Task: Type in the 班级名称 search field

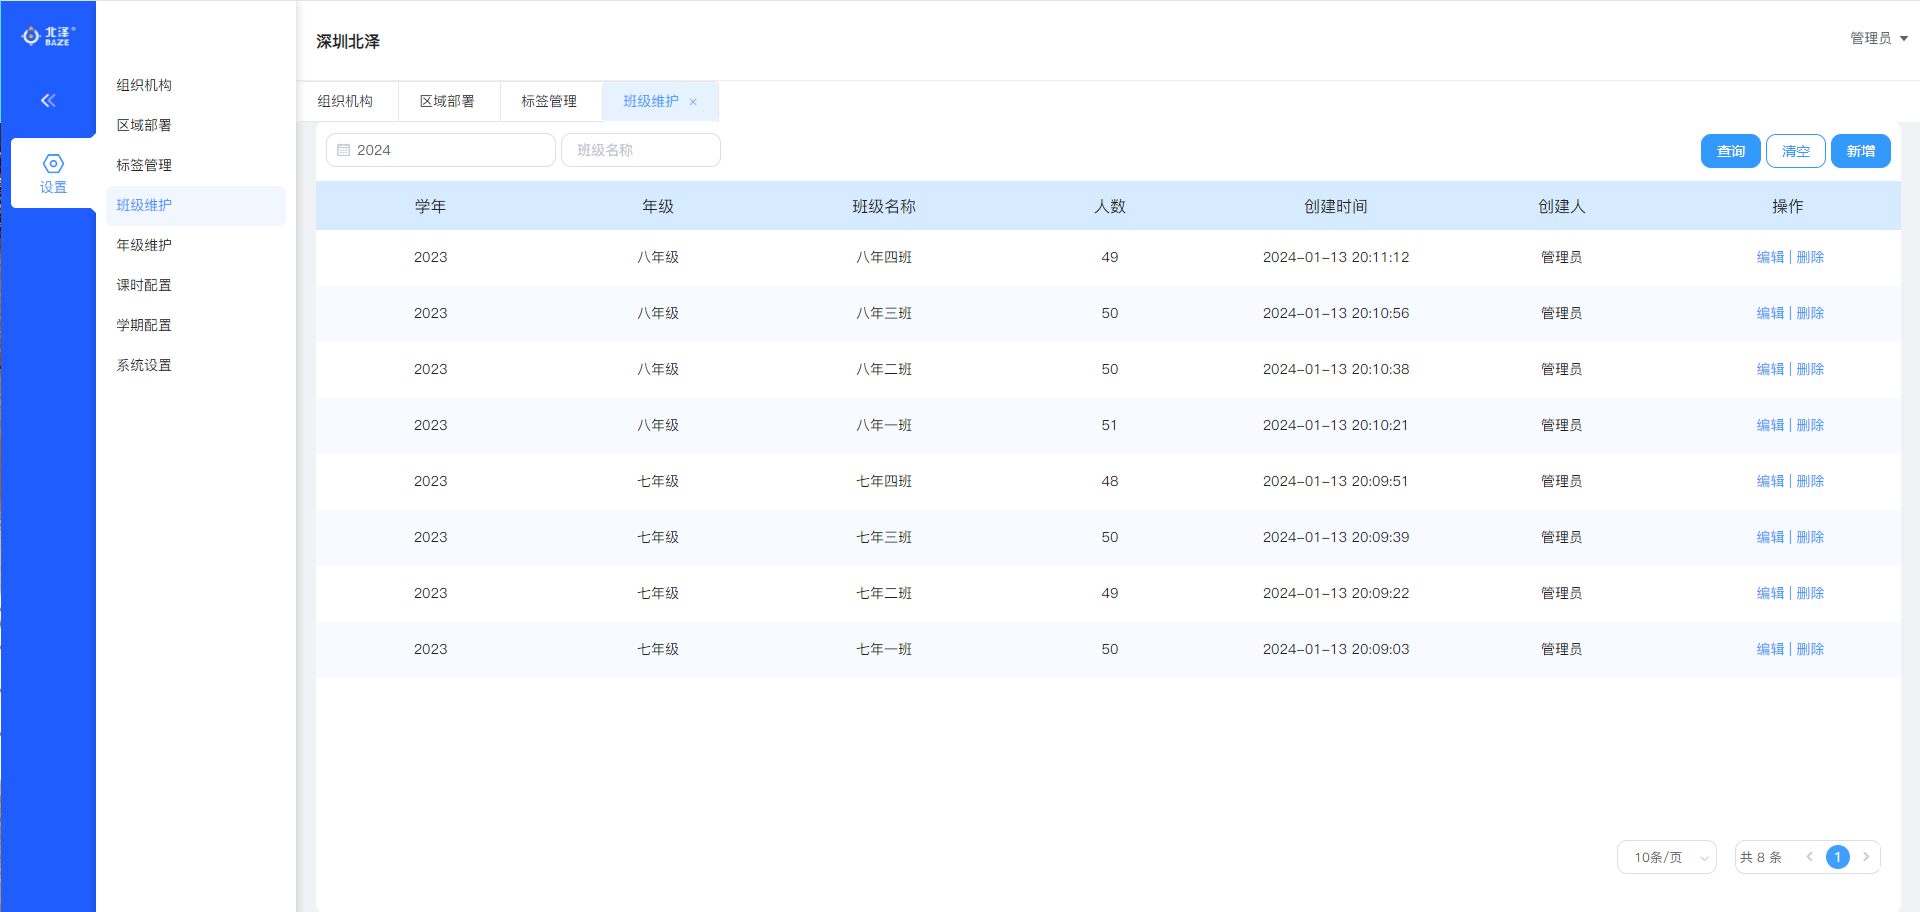Action: 641,150
